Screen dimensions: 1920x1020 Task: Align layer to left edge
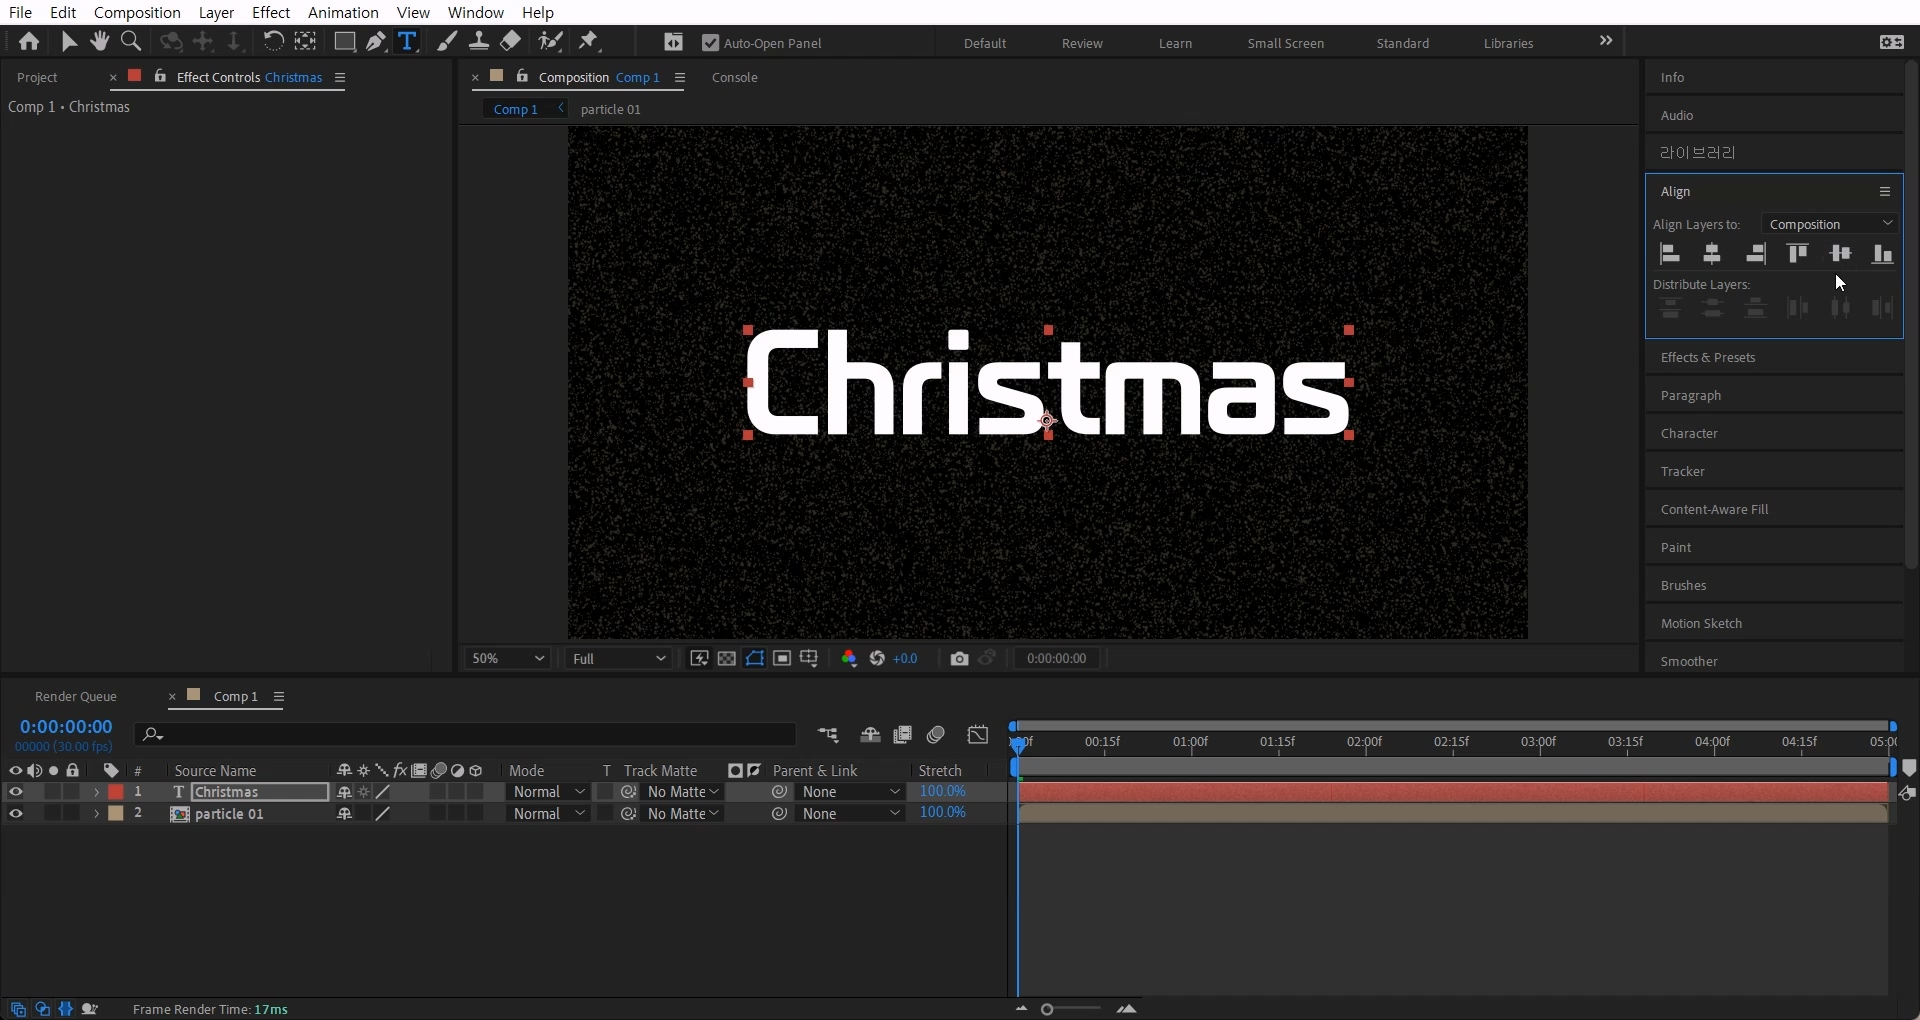click(x=1670, y=254)
